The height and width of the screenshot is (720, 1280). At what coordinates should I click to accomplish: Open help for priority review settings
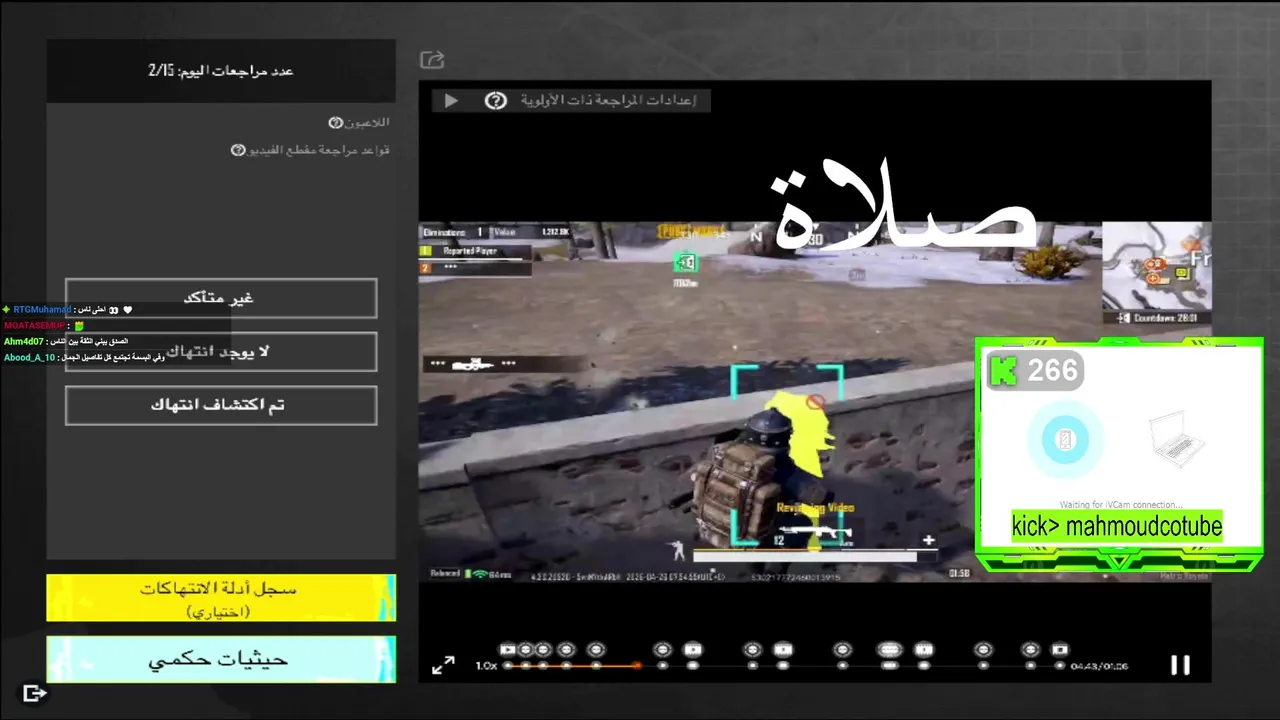tap(495, 100)
